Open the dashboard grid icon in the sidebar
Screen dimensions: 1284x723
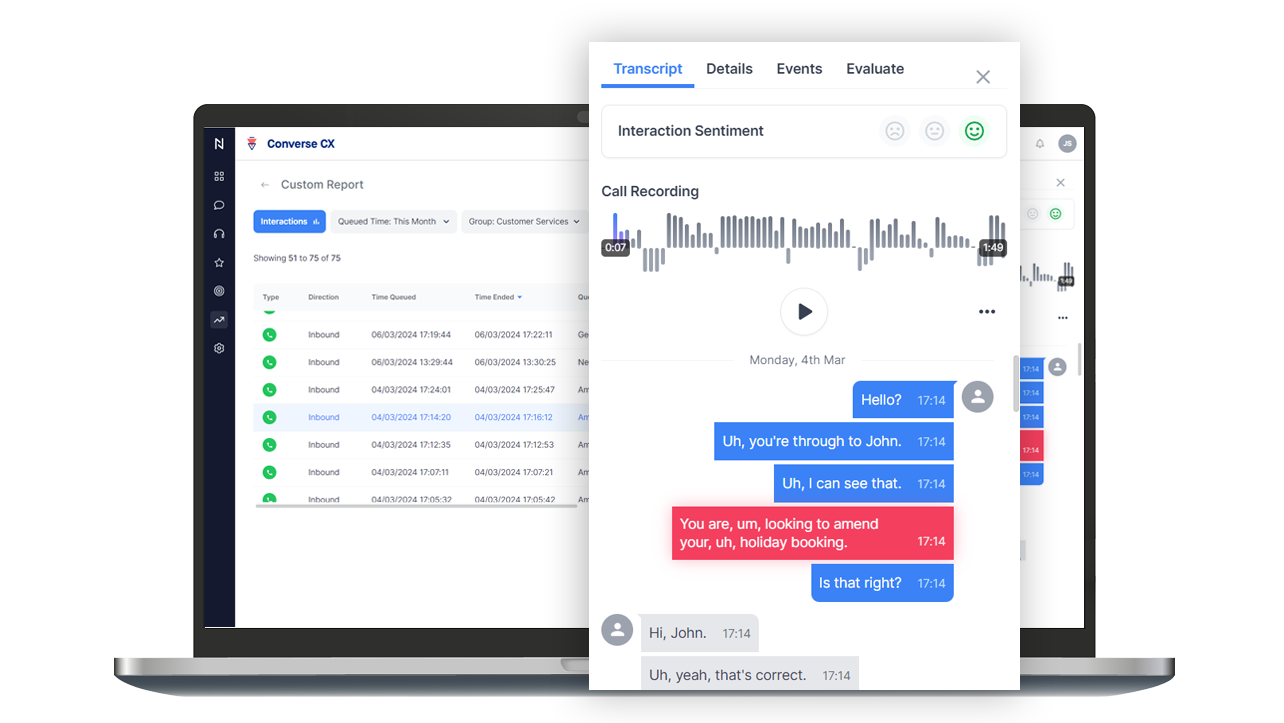(x=219, y=176)
